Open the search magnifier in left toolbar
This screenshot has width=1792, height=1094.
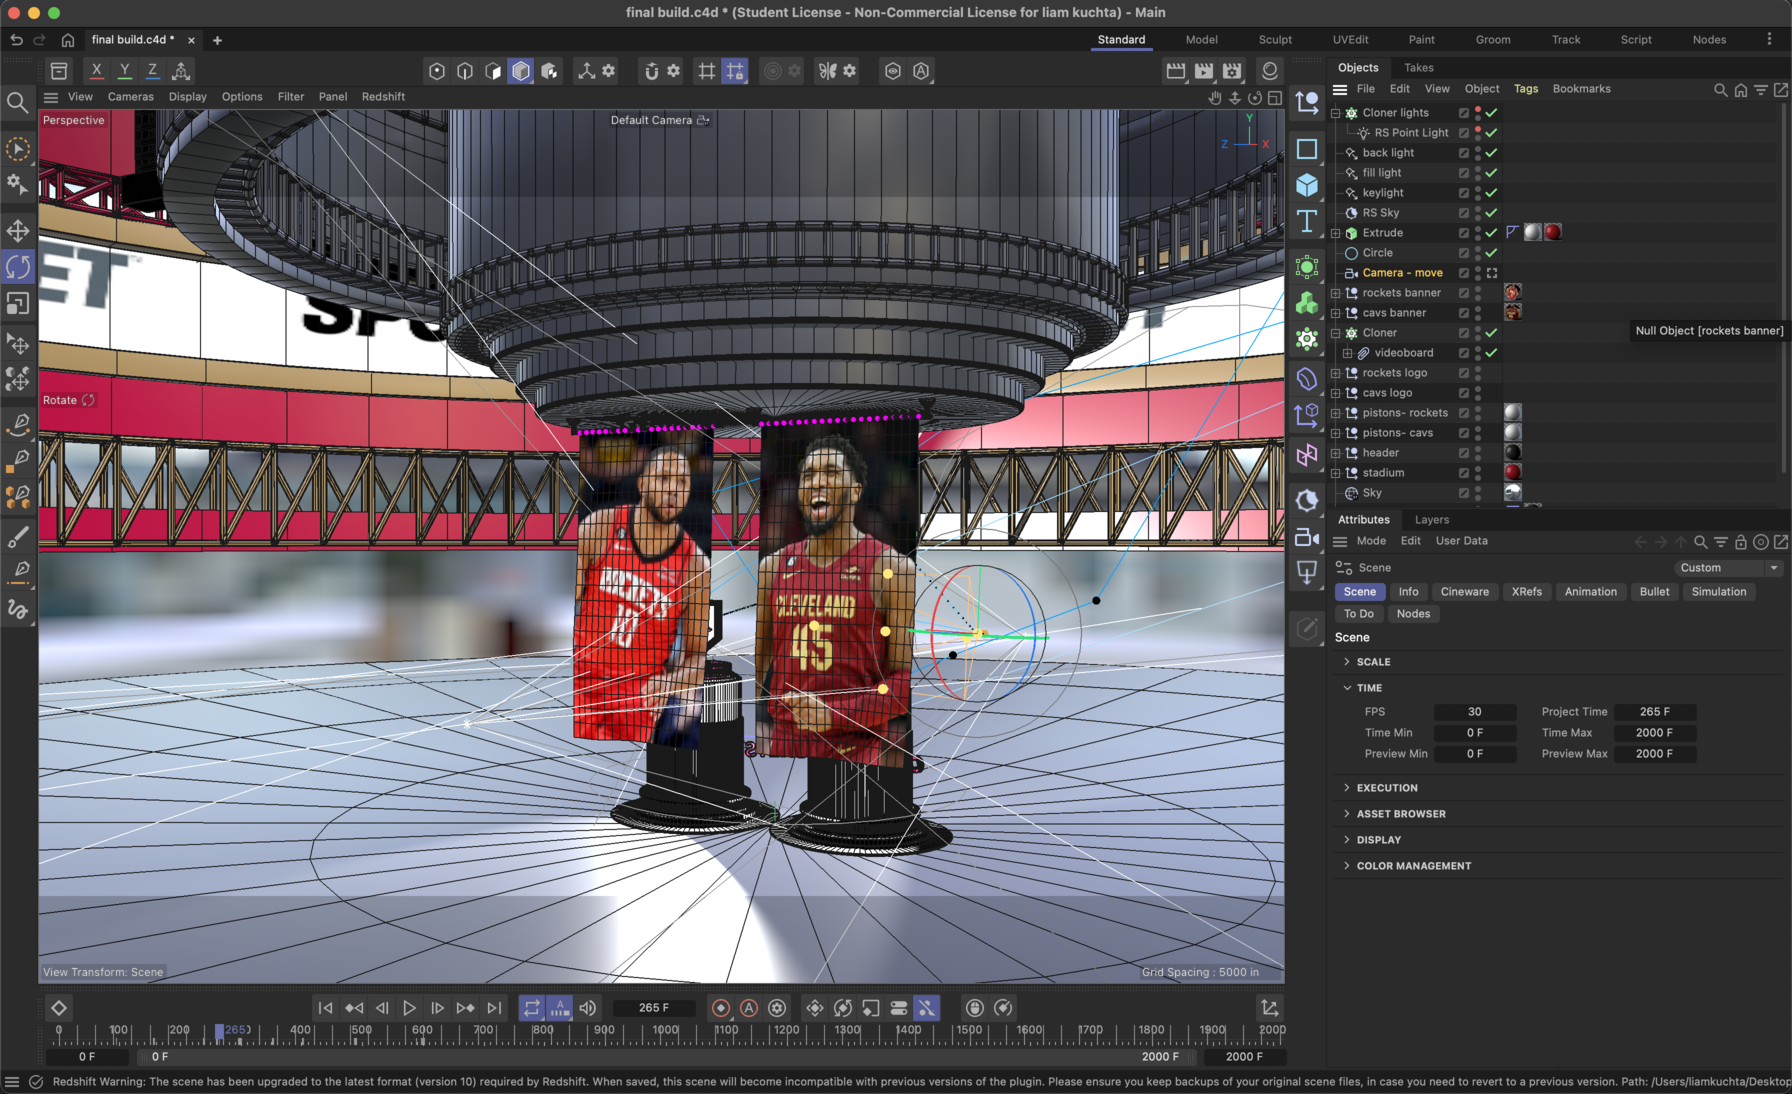17,102
